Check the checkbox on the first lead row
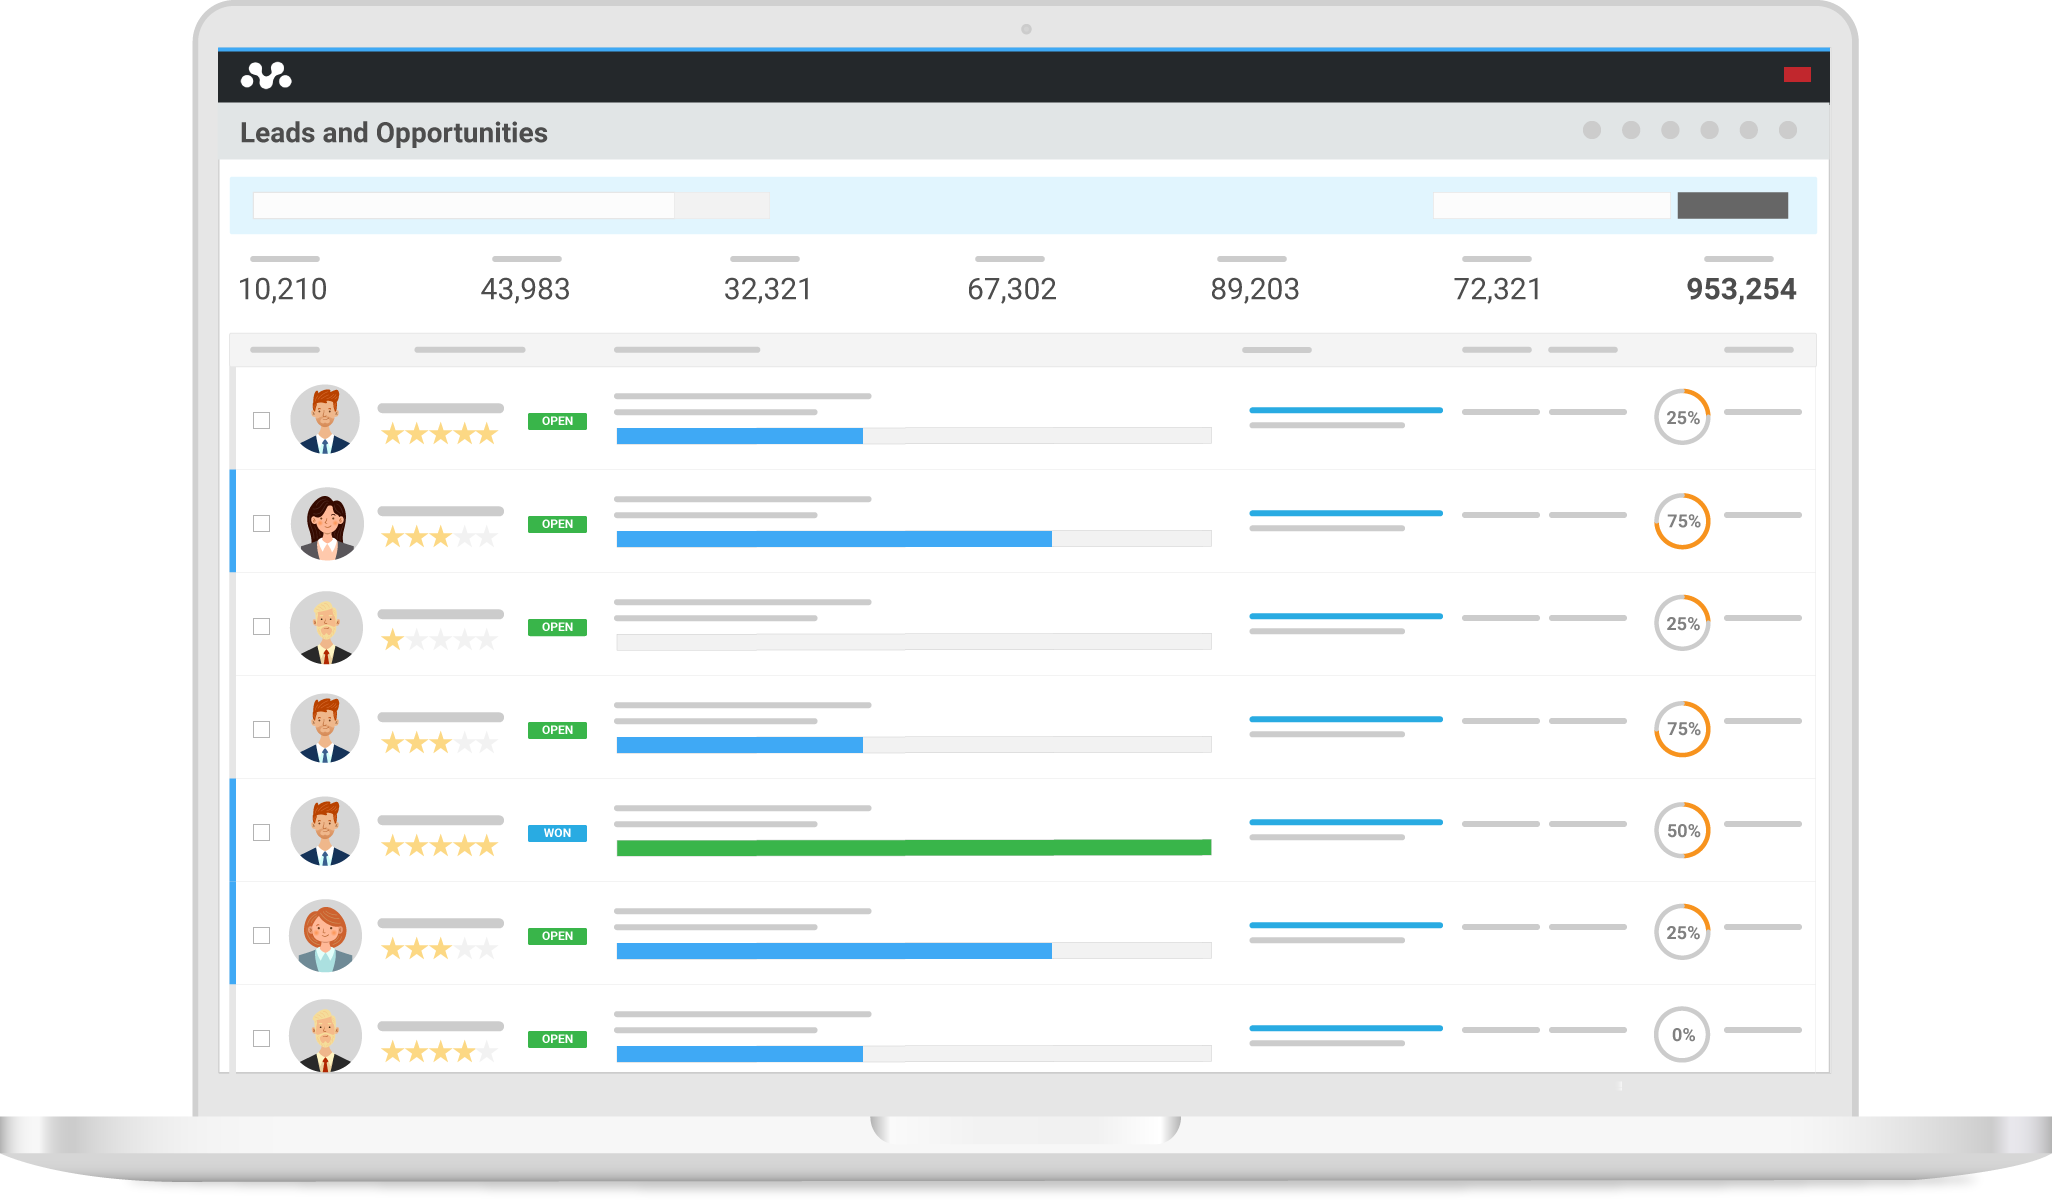Screen dimensions: 2052x1204 pos(263,421)
